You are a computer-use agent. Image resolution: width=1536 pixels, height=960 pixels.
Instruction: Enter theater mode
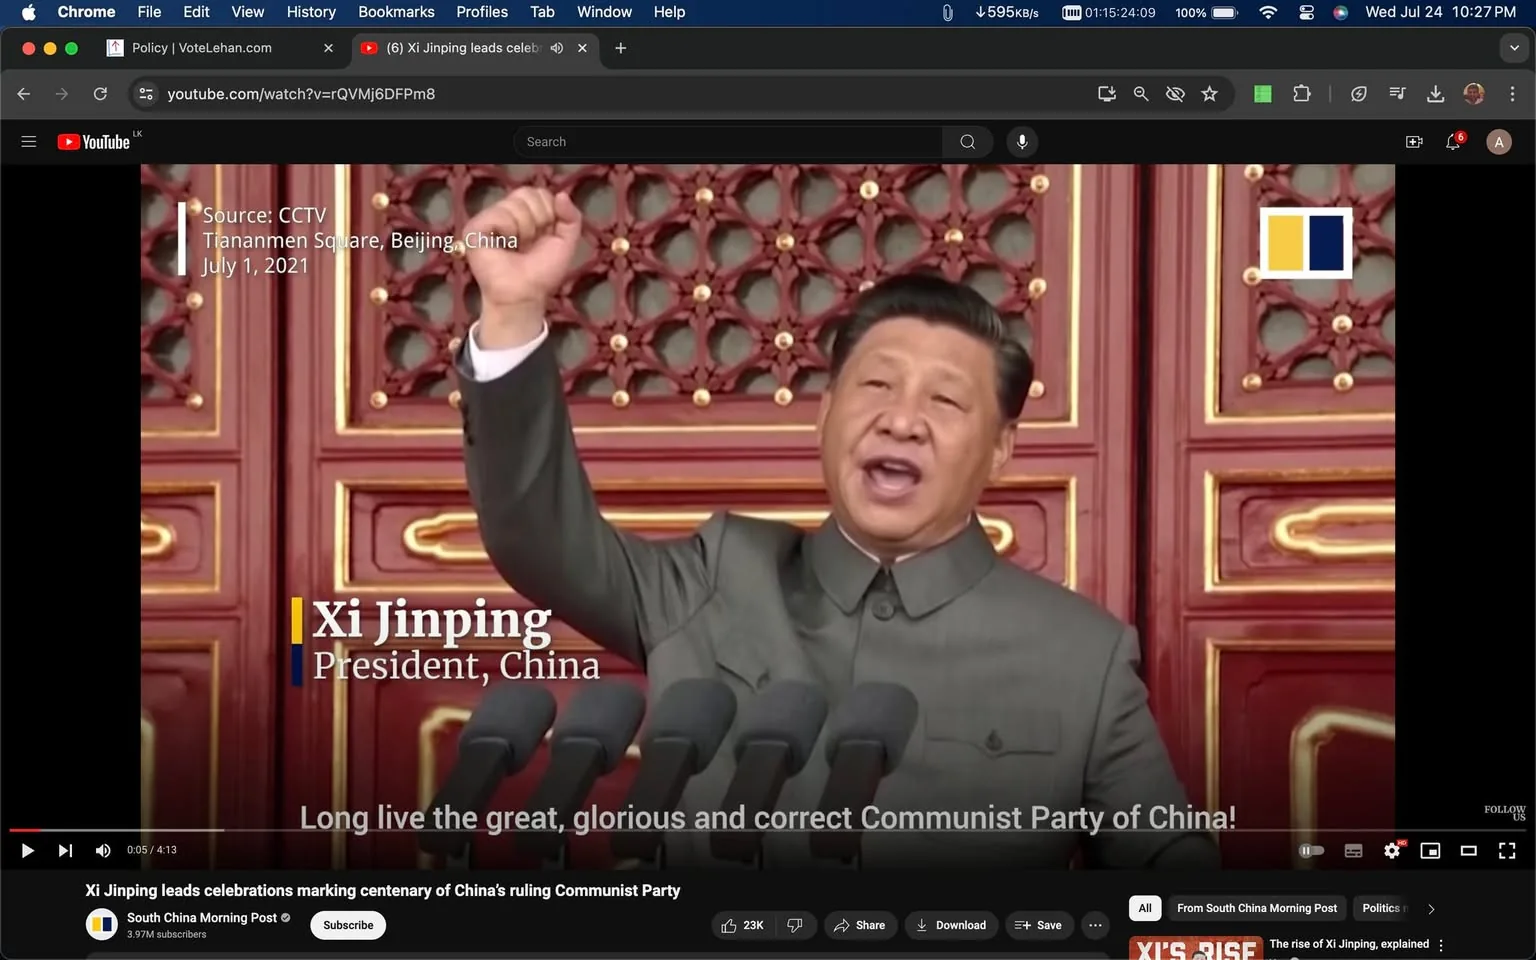click(x=1468, y=850)
